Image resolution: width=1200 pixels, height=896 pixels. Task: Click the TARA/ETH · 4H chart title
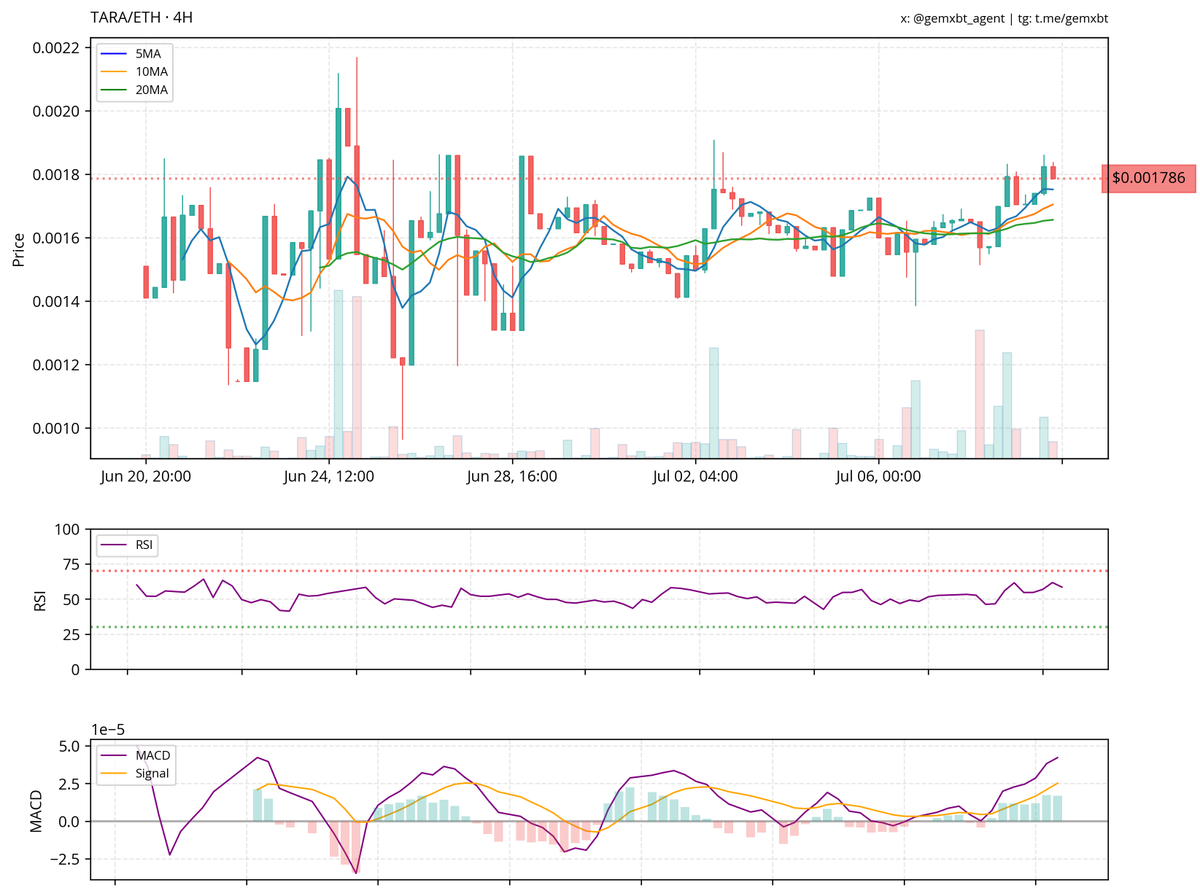point(141,18)
